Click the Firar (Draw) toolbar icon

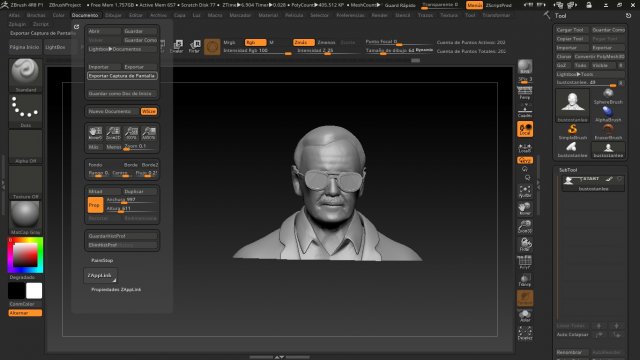click(x=194, y=46)
